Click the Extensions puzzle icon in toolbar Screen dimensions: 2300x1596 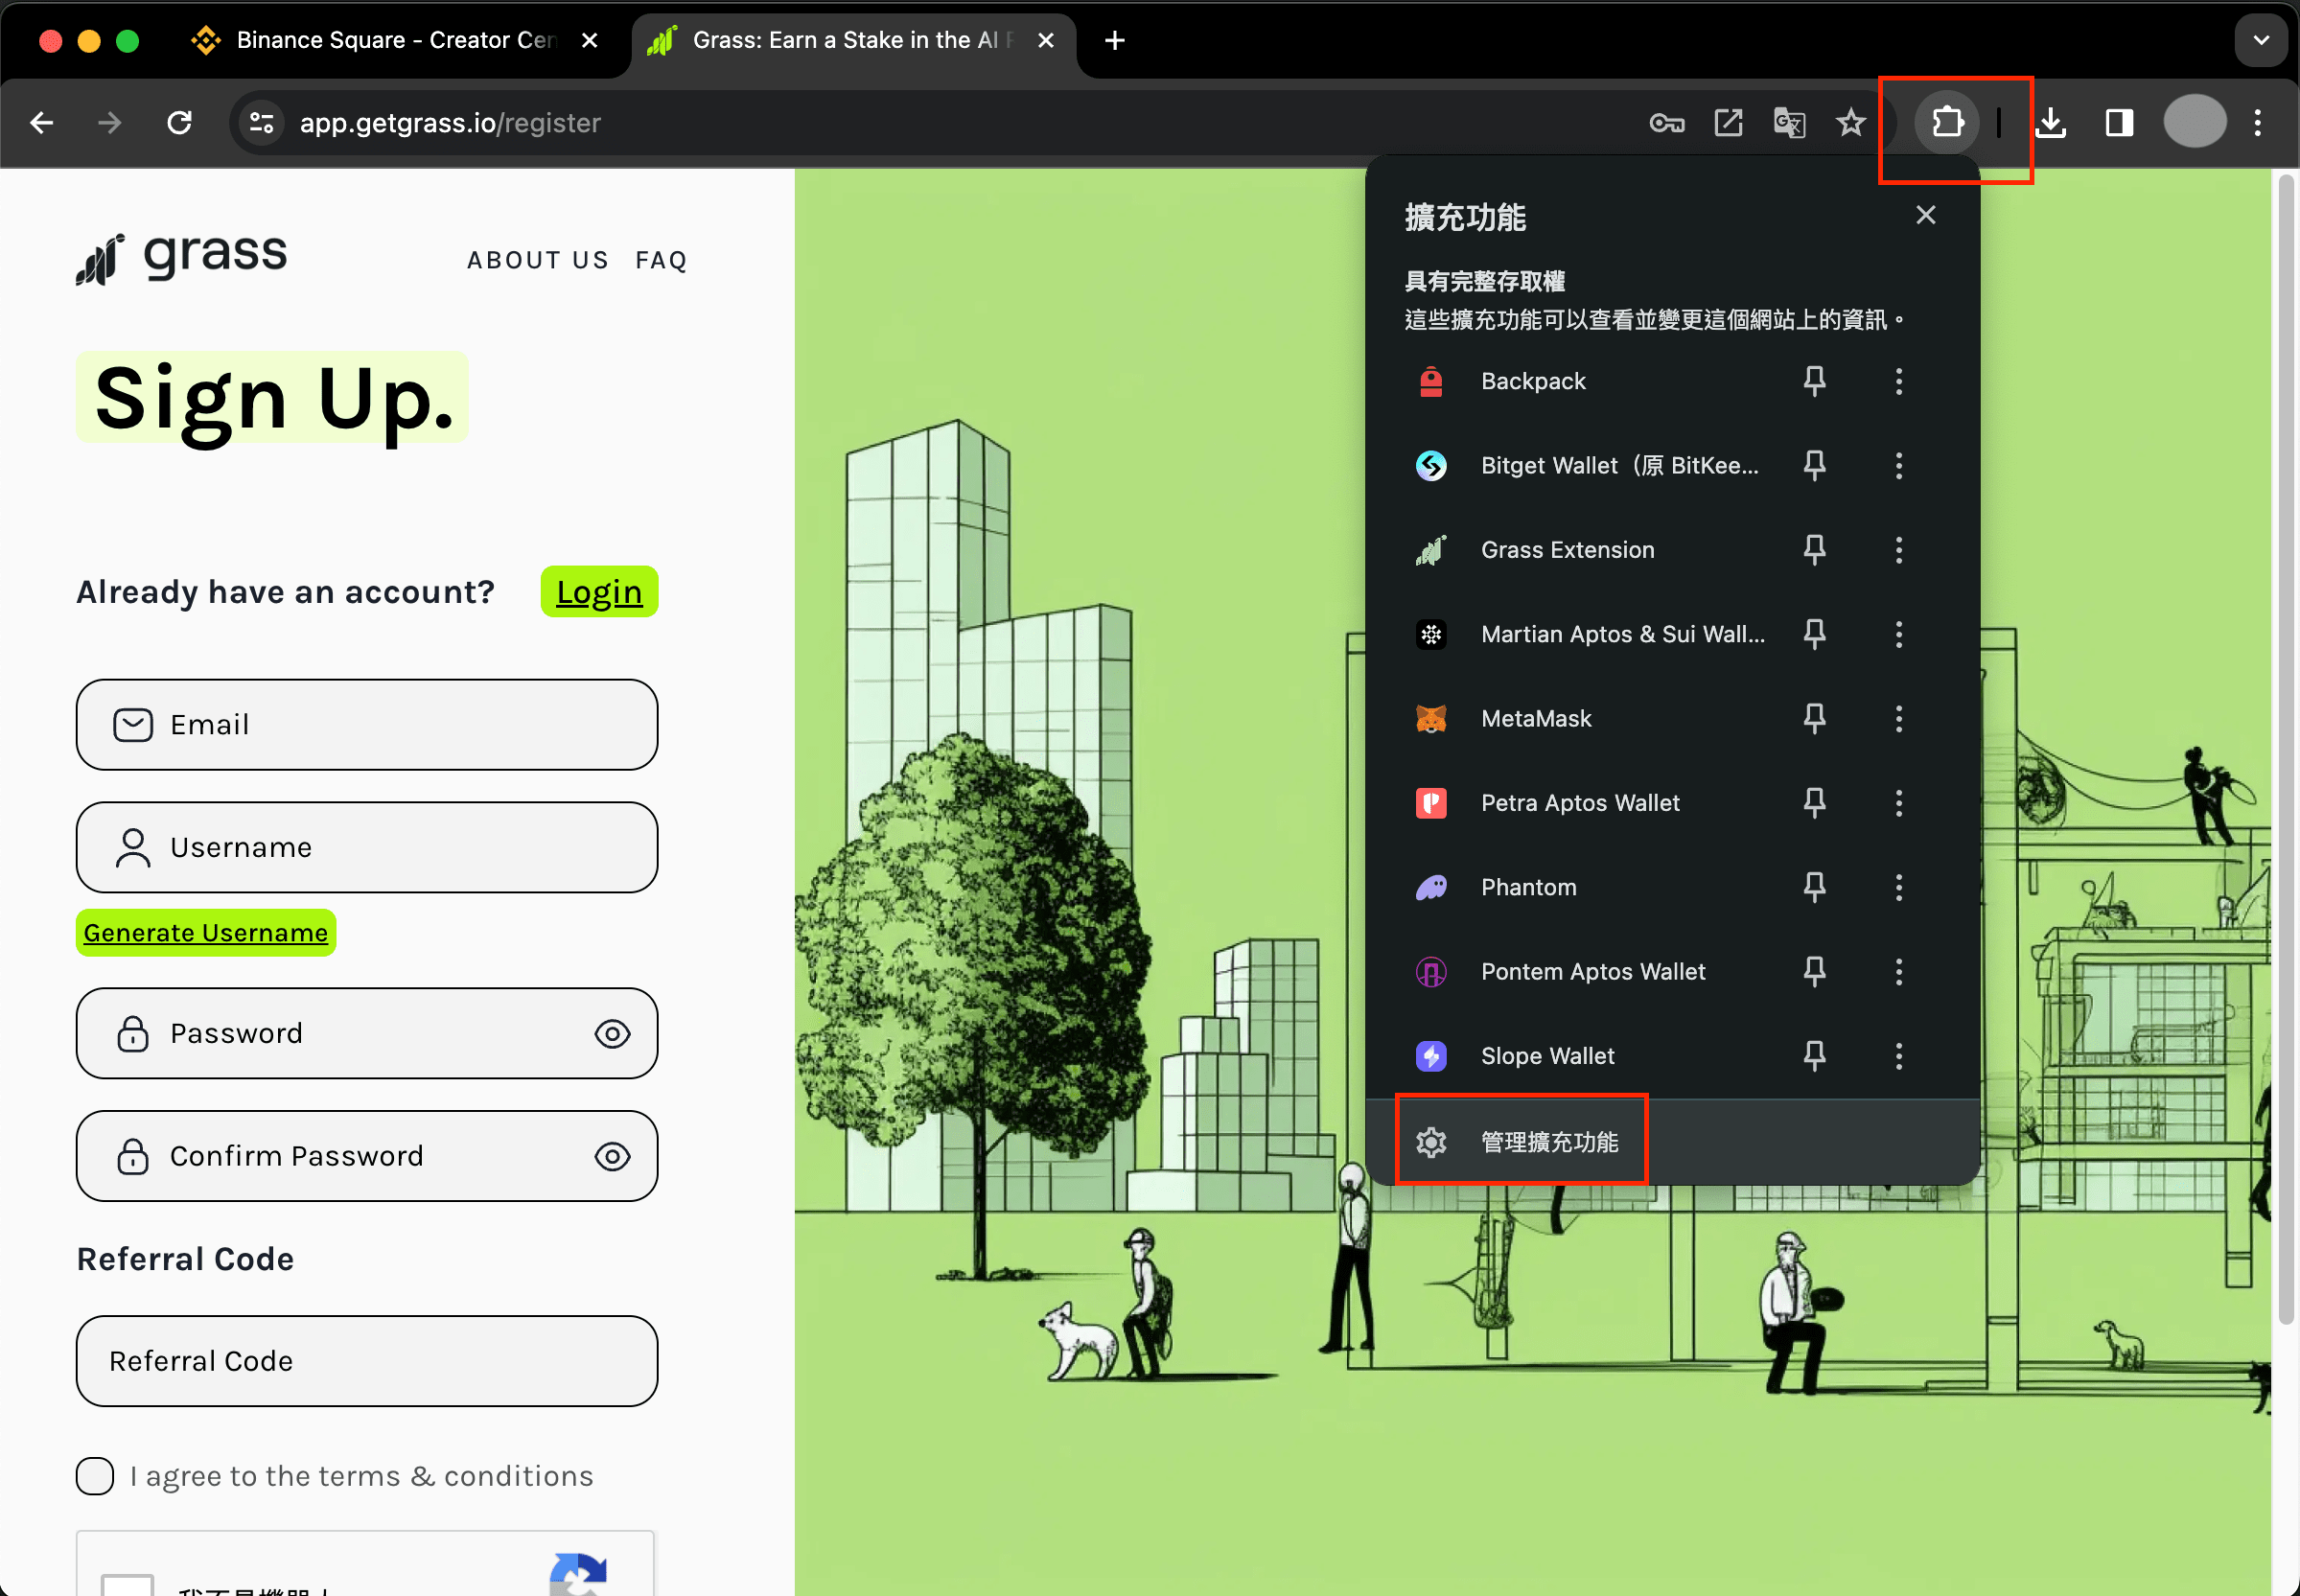click(x=1946, y=123)
